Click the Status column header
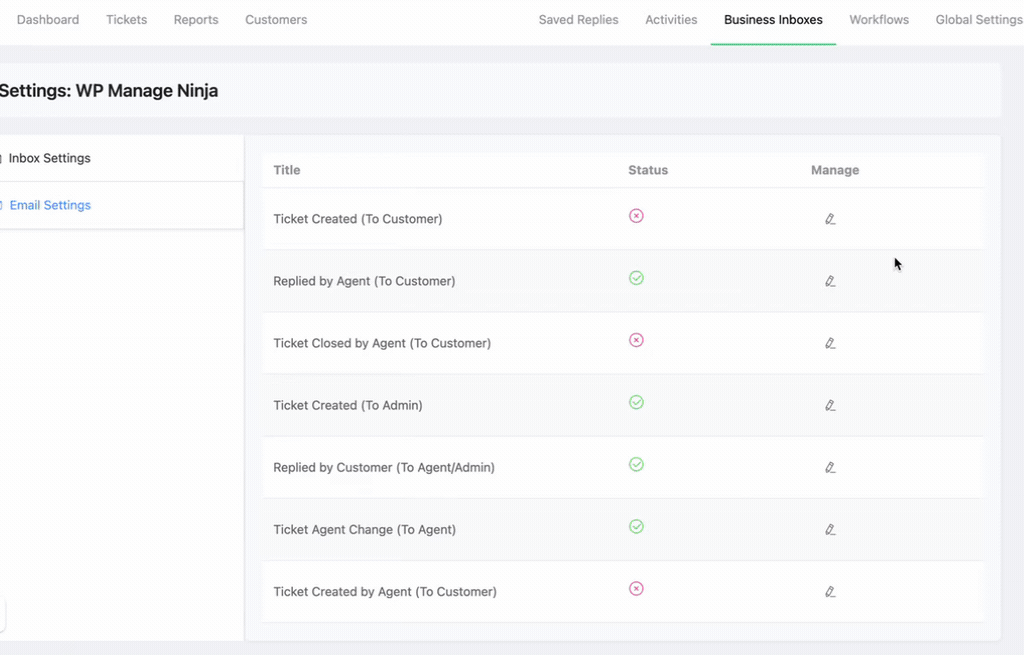Screen dimensions: 1024x655 click(648, 170)
